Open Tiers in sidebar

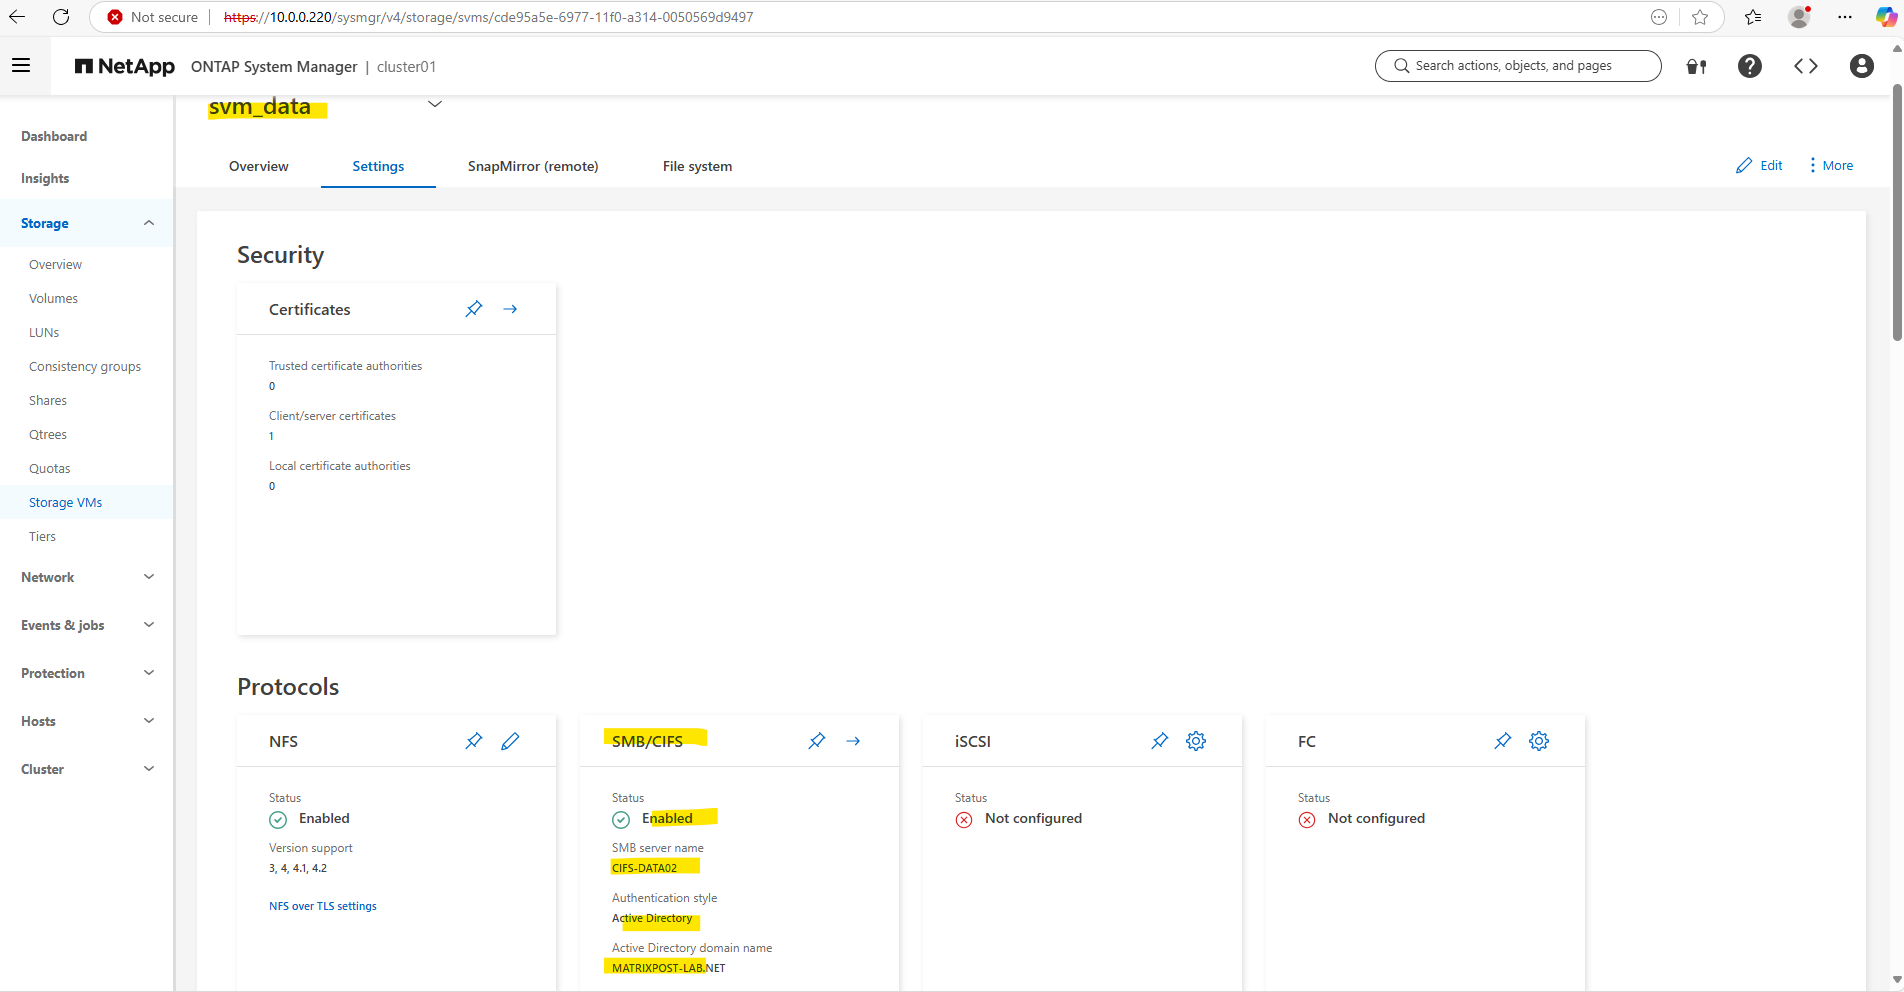tap(42, 536)
